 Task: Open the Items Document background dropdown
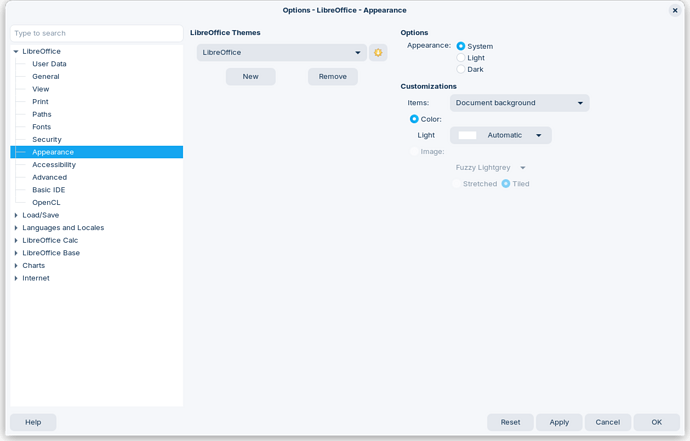point(519,103)
